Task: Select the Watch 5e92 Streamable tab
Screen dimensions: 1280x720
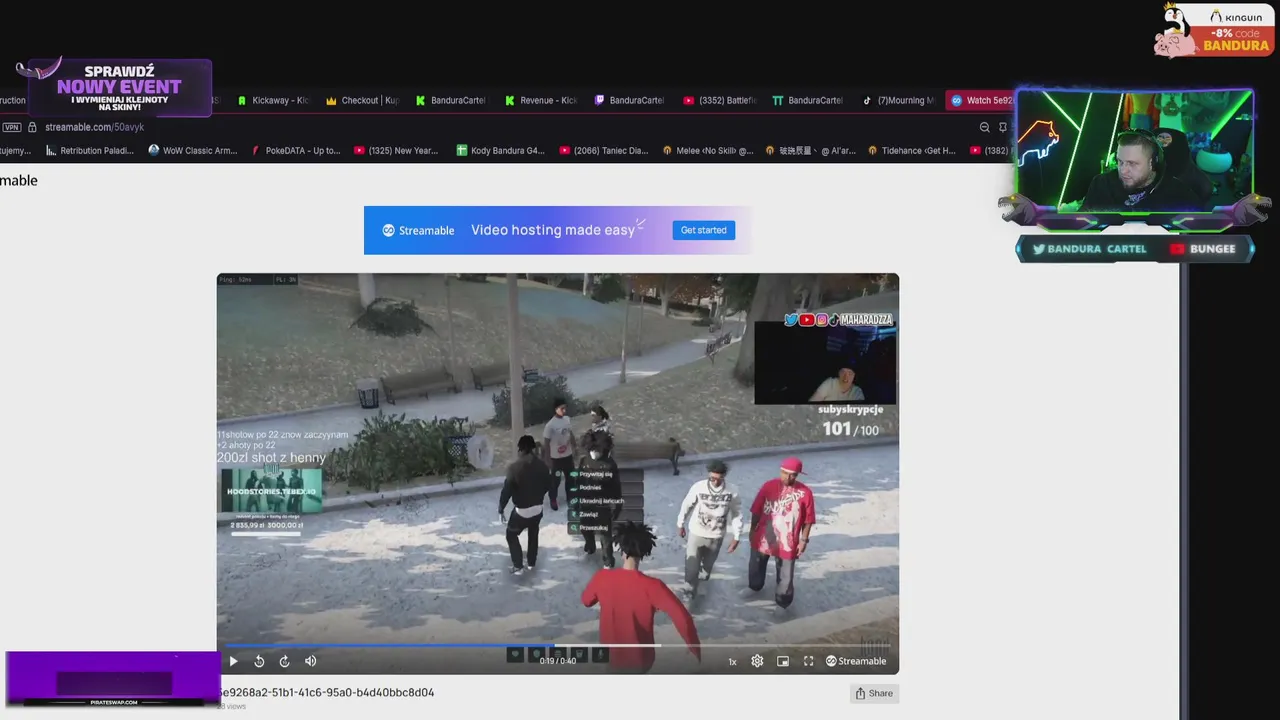Action: point(981,100)
